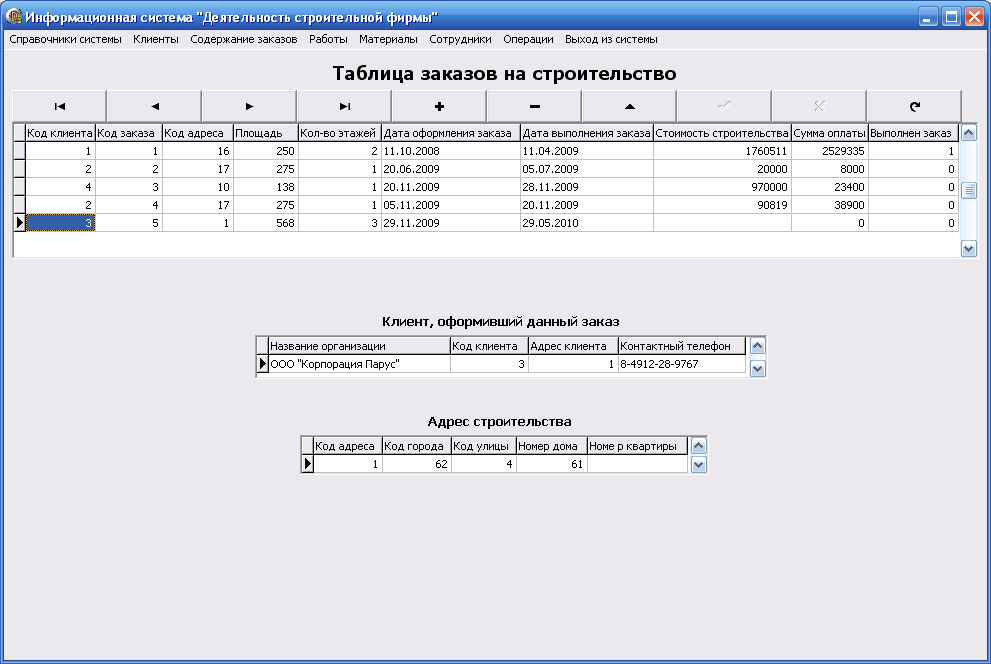Image resolution: width=991 pixels, height=664 pixels.
Task: Select cell ООО "Корпорация Парус"
Action: pyautogui.click(x=359, y=364)
